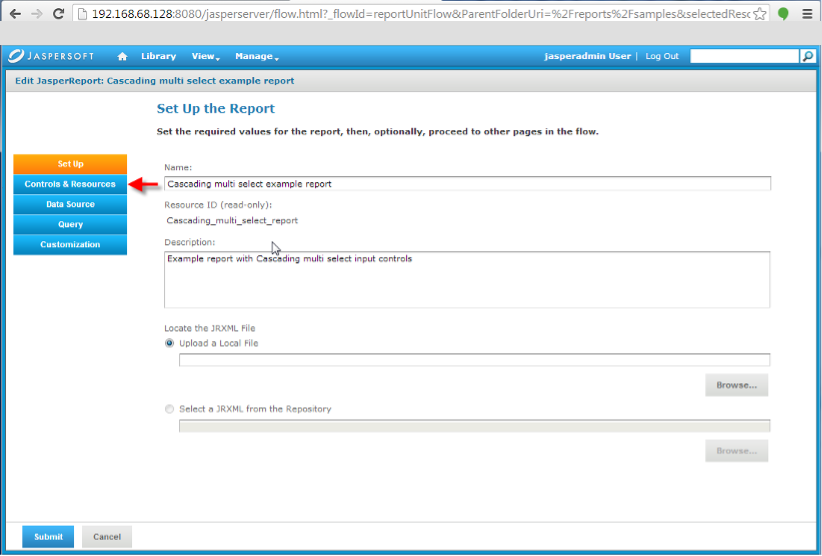Click the Set Up the Report heading
The image size is (822, 556).
pos(215,108)
